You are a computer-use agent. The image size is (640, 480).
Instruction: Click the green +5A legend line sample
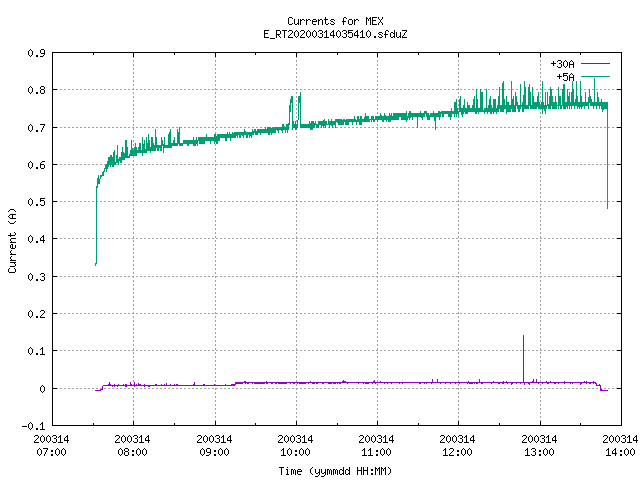595,76
